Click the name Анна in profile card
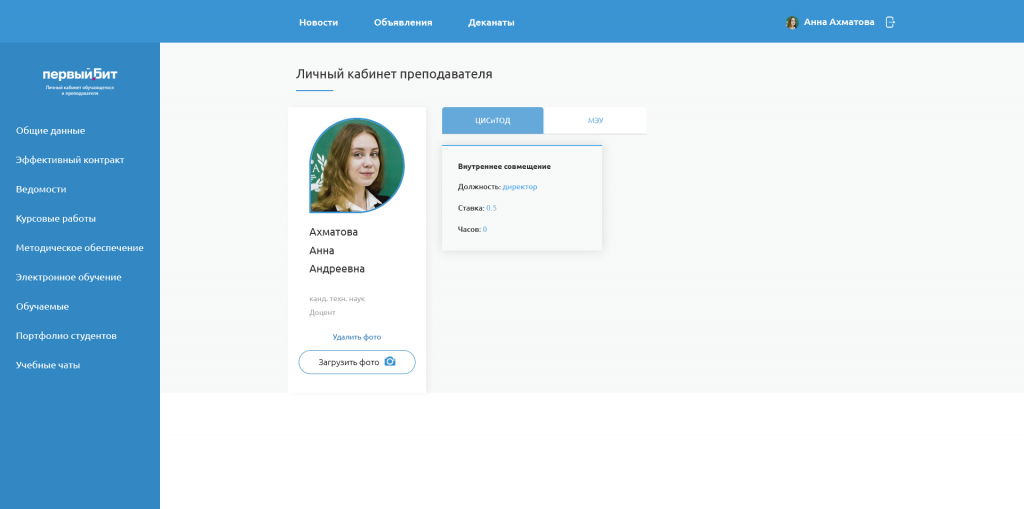Viewport: 1024px width, 509px height. (x=322, y=250)
